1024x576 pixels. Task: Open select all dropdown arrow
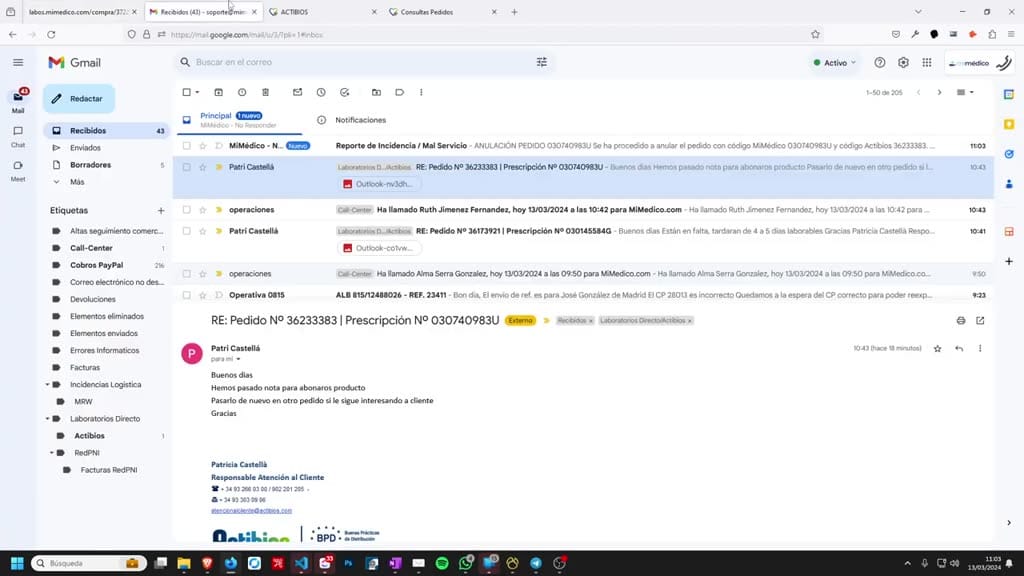197,93
